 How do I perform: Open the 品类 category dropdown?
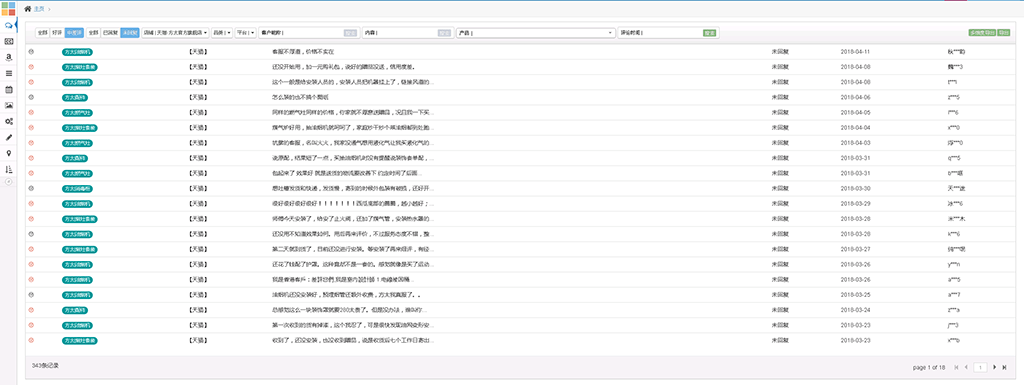click(x=222, y=33)
